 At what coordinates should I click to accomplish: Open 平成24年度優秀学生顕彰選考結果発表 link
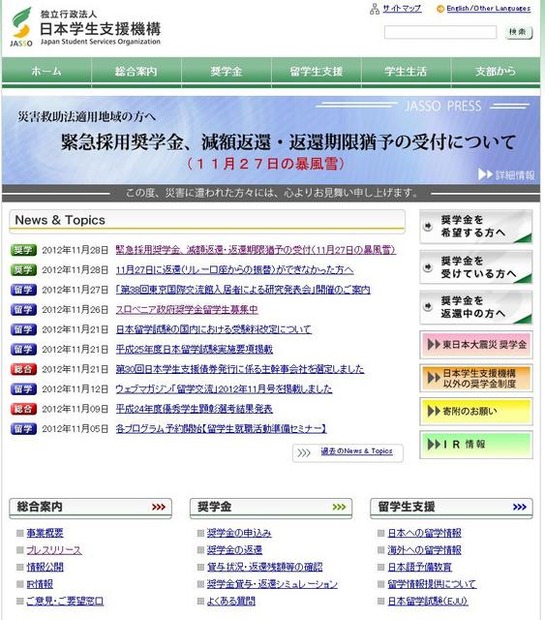click(x=194, y=408)
